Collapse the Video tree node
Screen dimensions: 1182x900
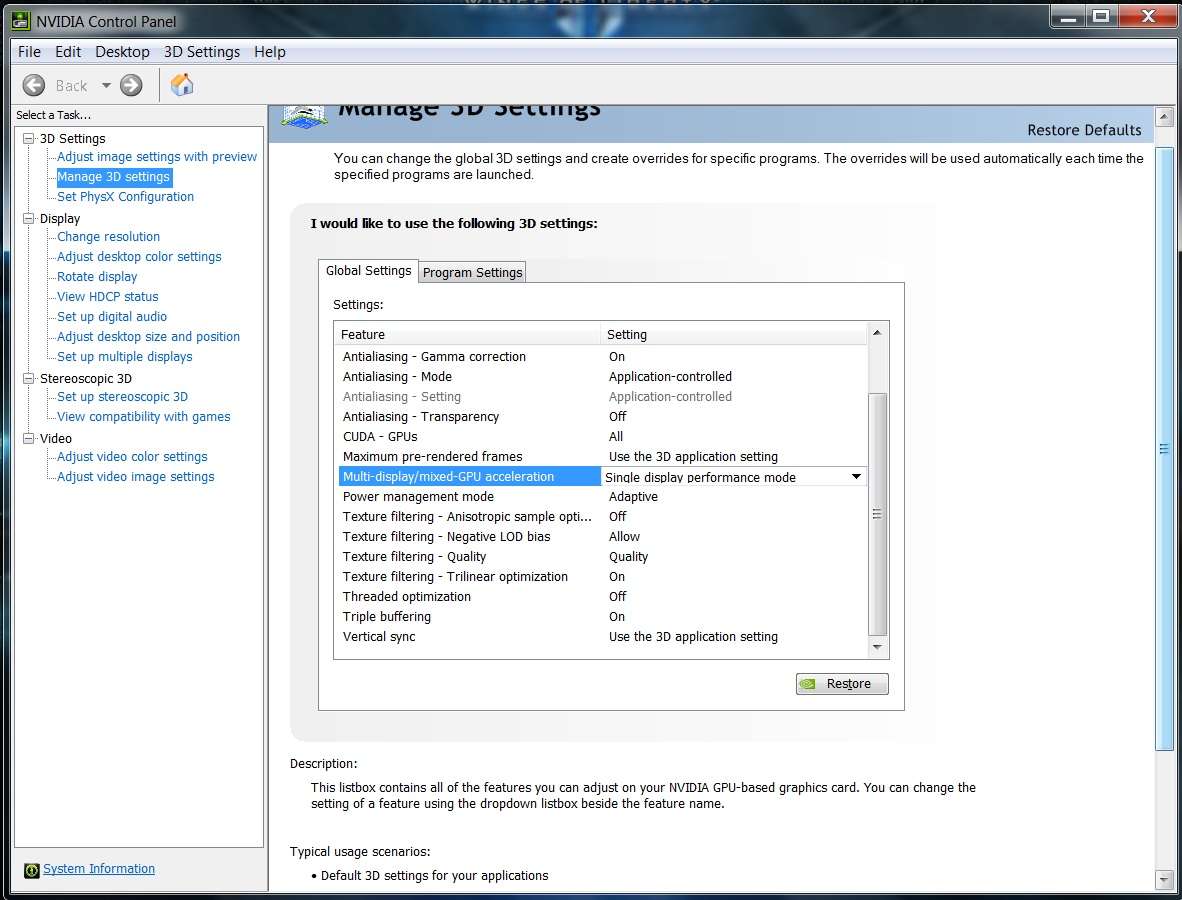click(29, 438)
